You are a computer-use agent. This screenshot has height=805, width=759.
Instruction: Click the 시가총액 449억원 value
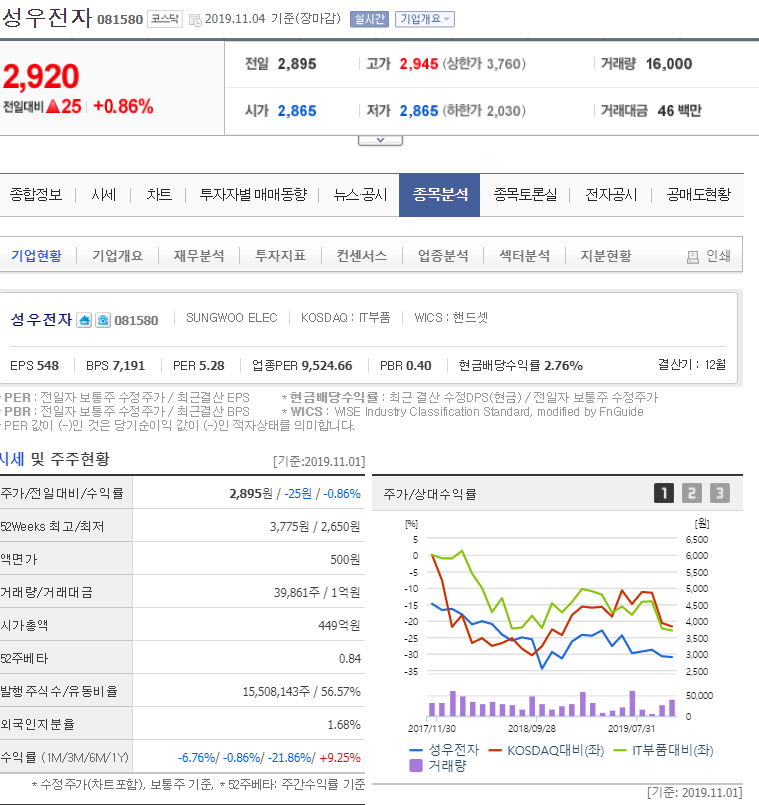[339, 625]
